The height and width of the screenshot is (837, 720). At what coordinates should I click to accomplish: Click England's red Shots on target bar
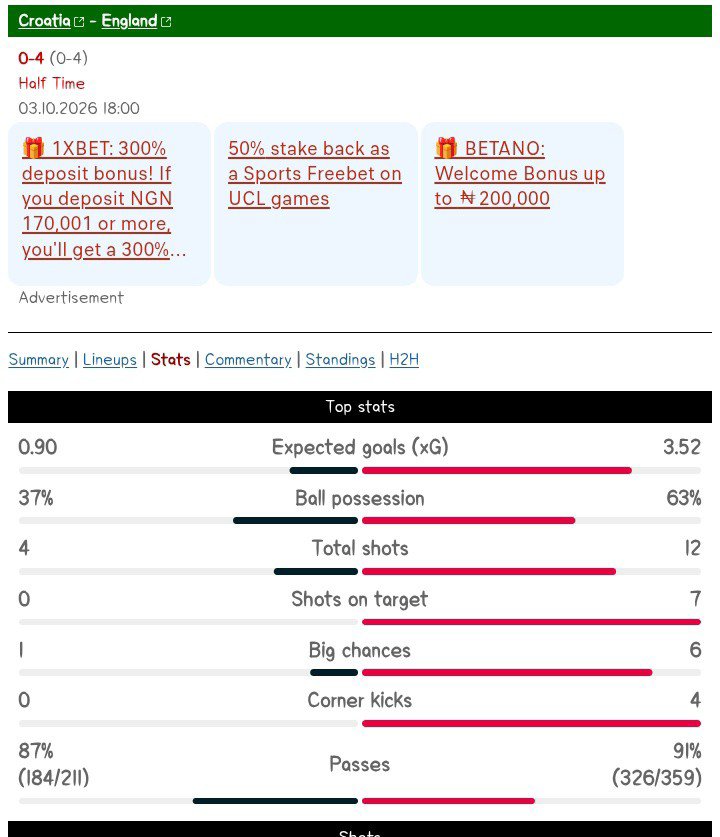[531, 622]
